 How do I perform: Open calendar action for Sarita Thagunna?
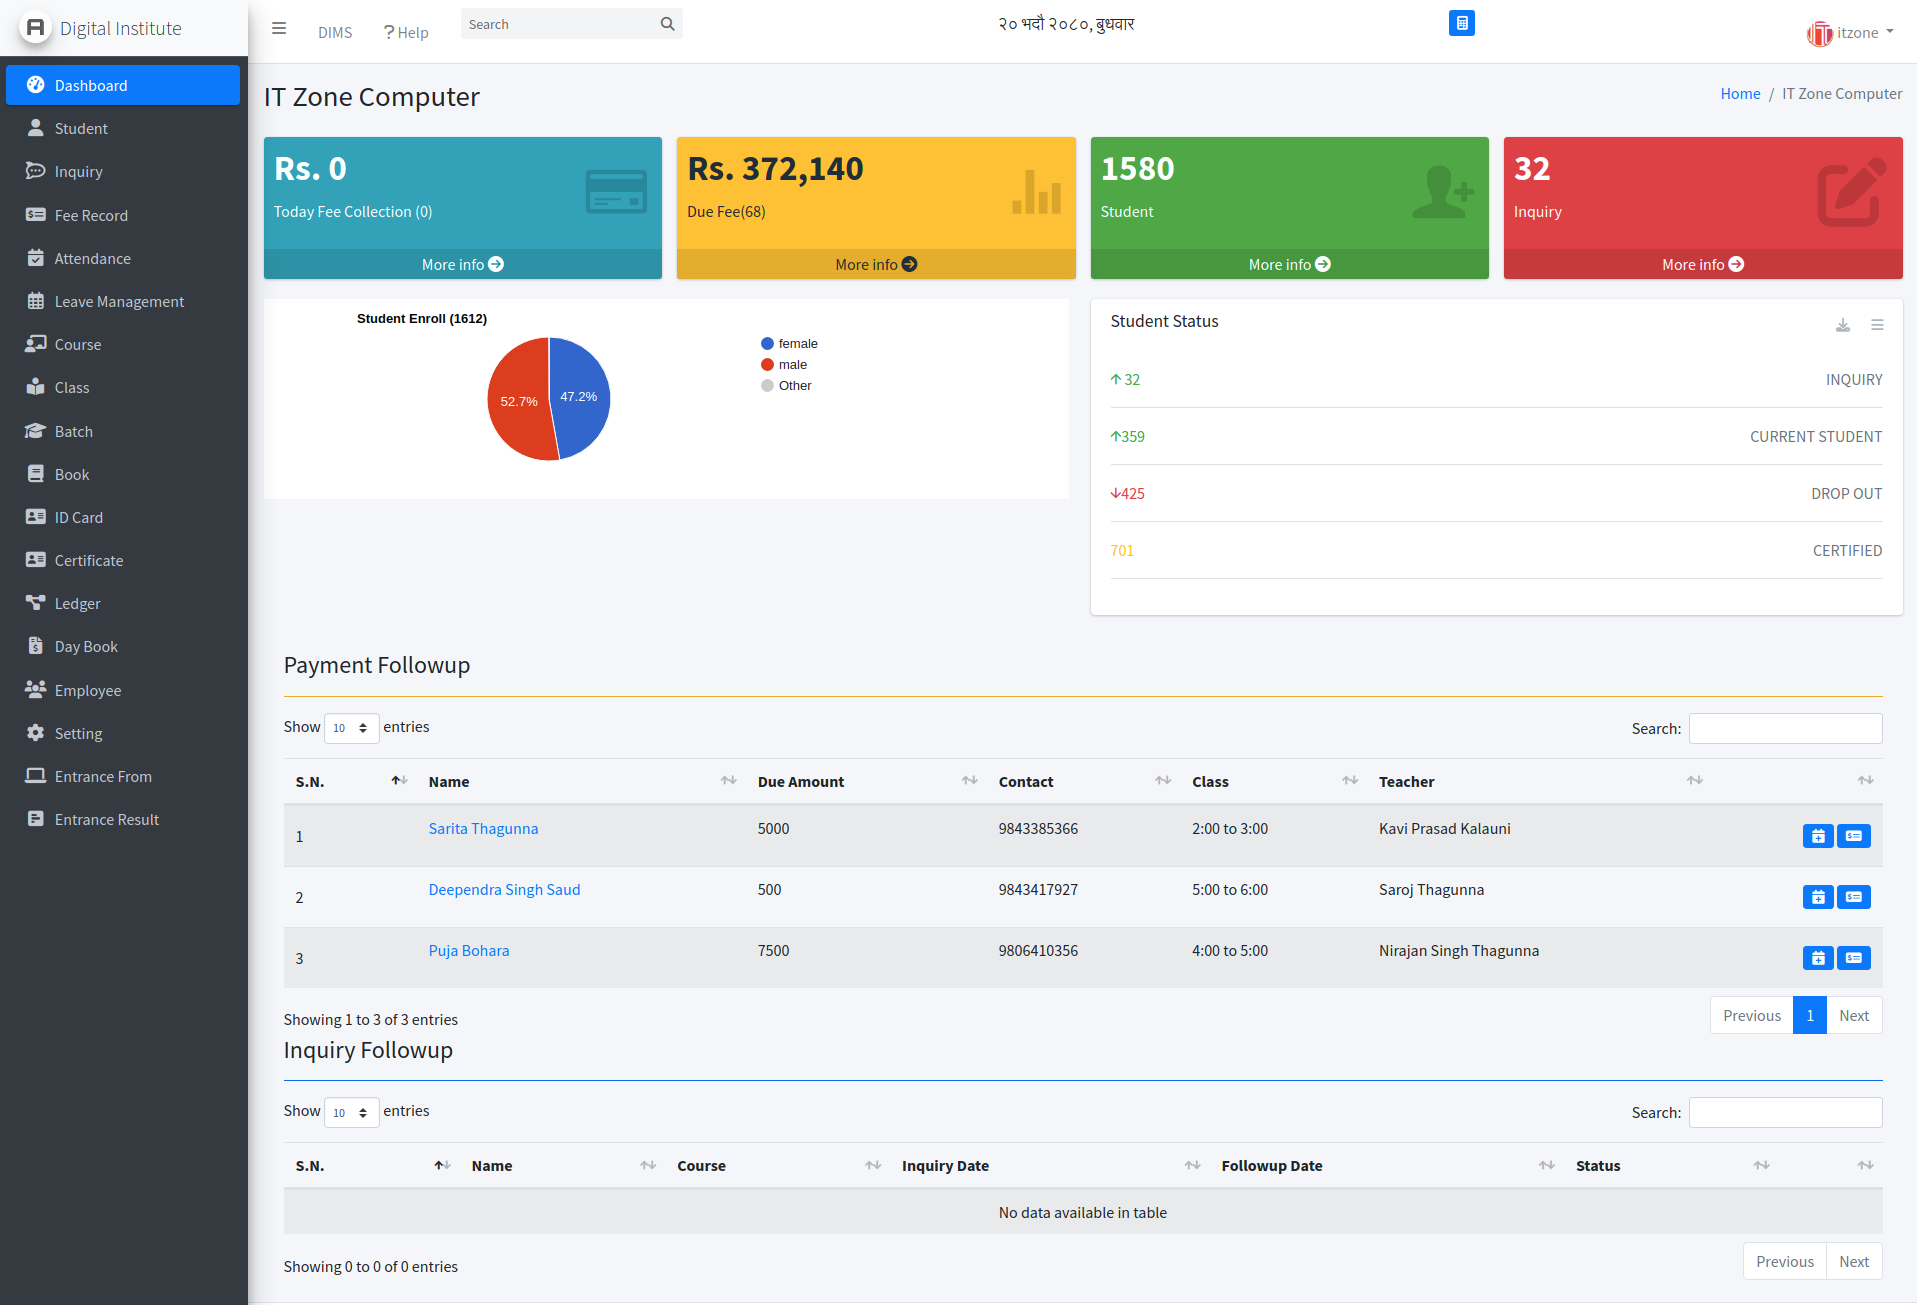1818,836
